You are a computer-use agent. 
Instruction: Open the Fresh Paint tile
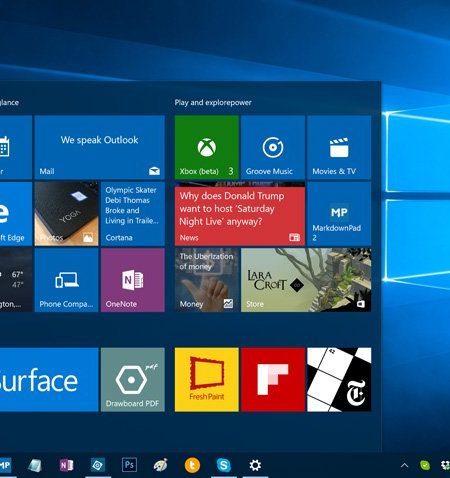pyautogui.click(x=207, y=380)
